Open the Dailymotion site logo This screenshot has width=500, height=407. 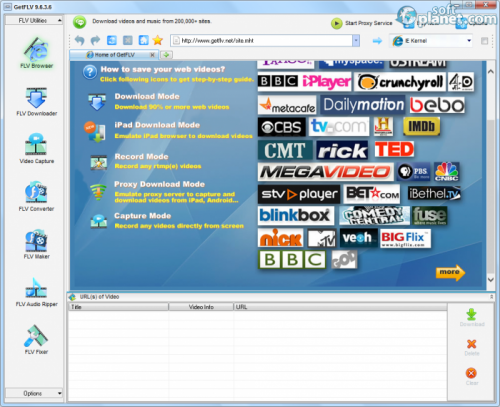tap(363, 105)
